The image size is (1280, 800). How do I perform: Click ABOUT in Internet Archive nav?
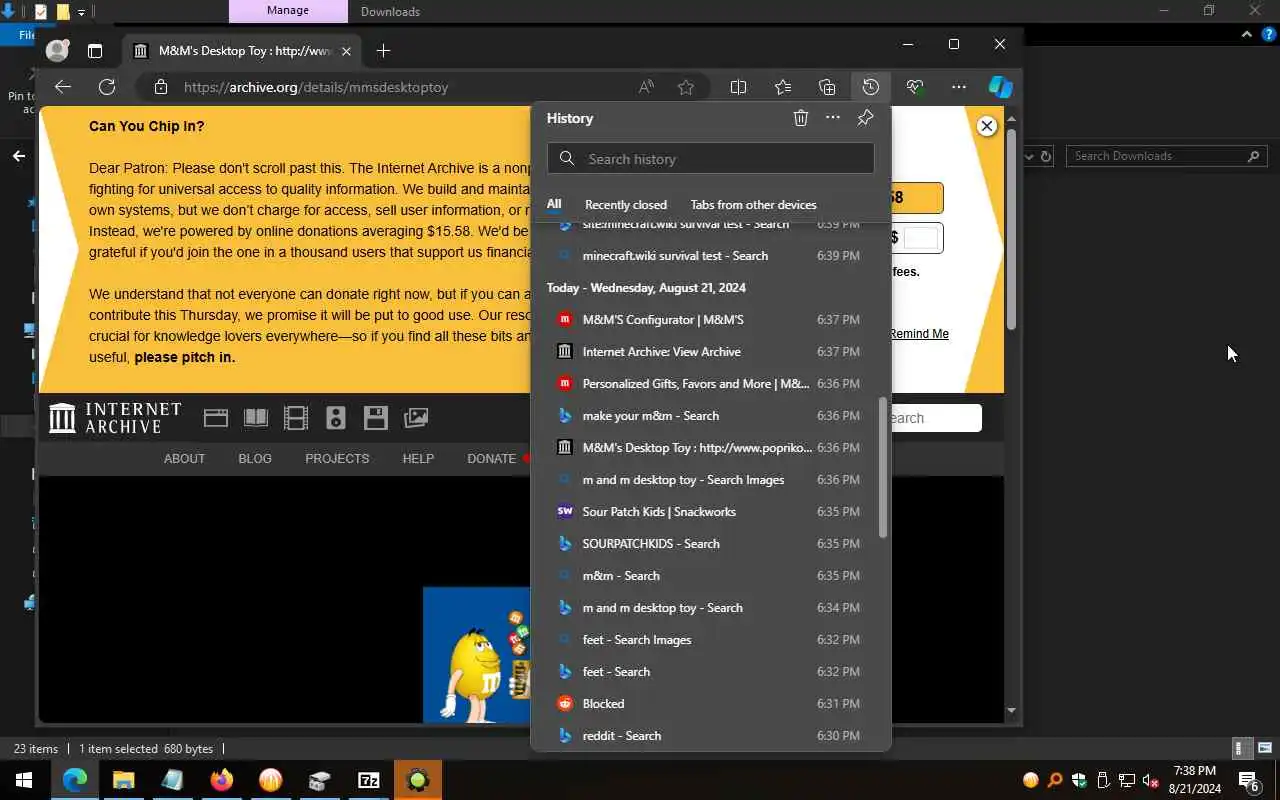point(184,458)
